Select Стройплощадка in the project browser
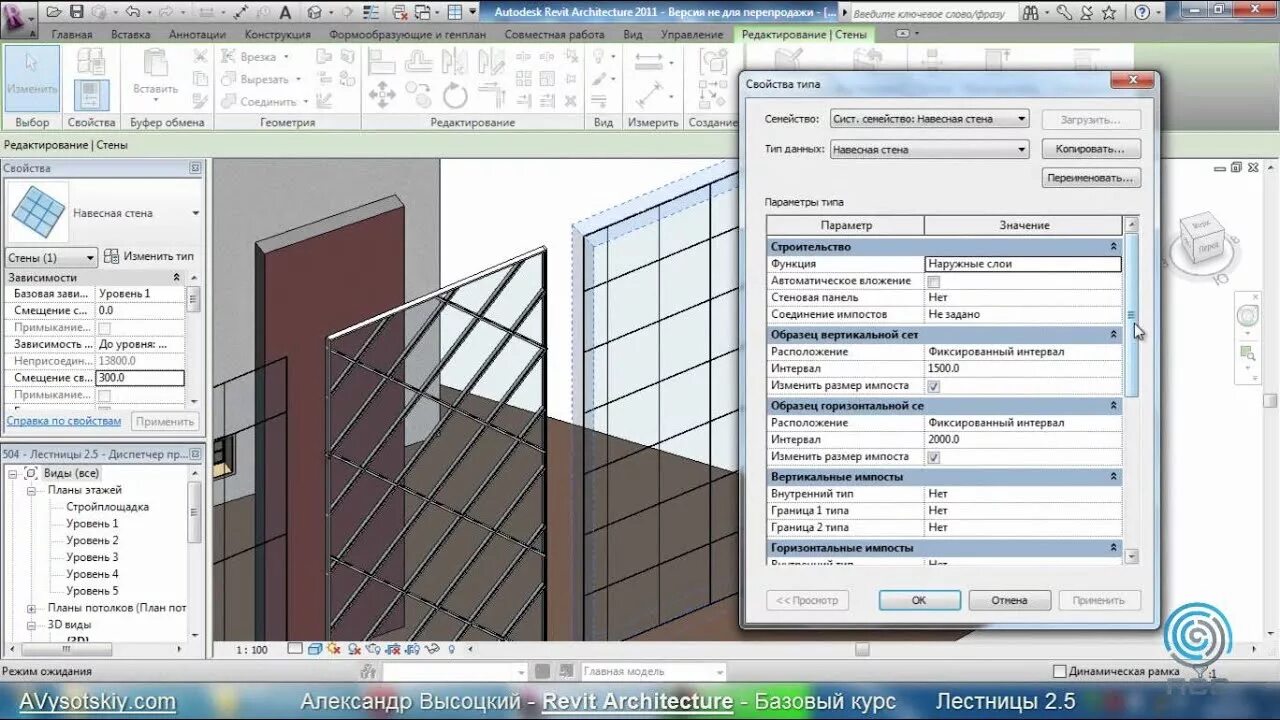Screen dimensions: 1280x720 coord(107,507)
